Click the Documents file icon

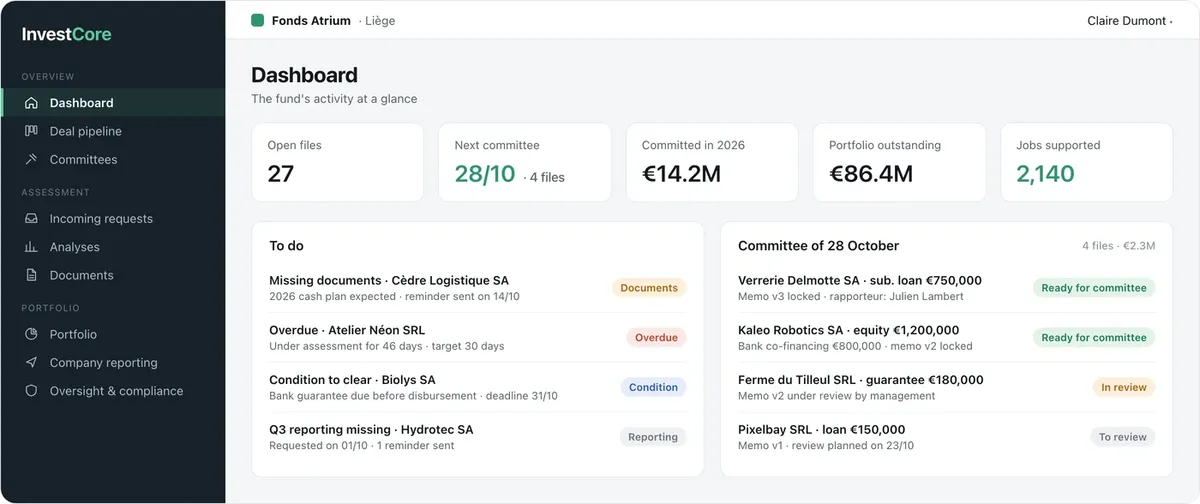click(31, 275)
